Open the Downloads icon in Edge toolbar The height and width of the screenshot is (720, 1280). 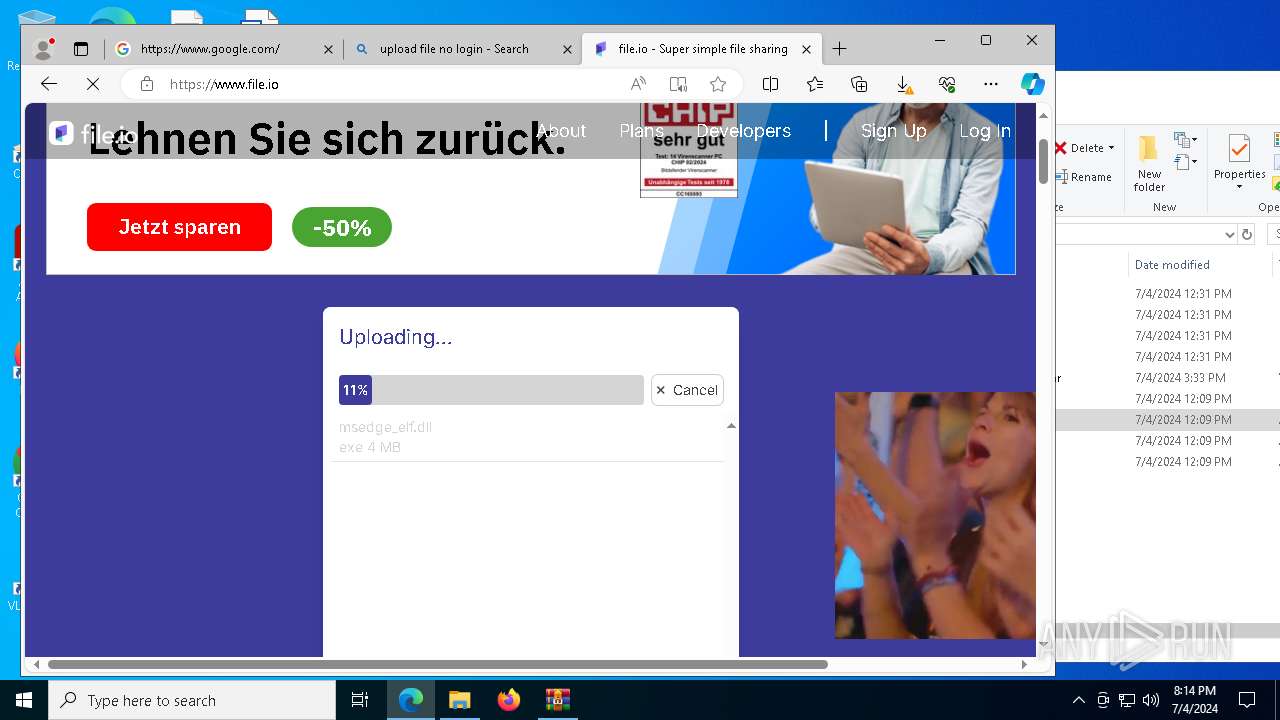click(903, 84)
